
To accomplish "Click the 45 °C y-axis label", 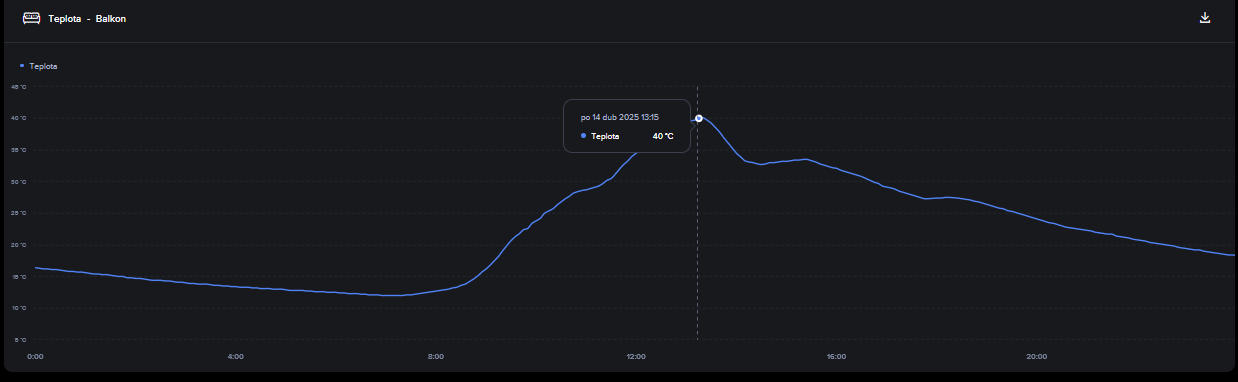I will click(18, 86).
